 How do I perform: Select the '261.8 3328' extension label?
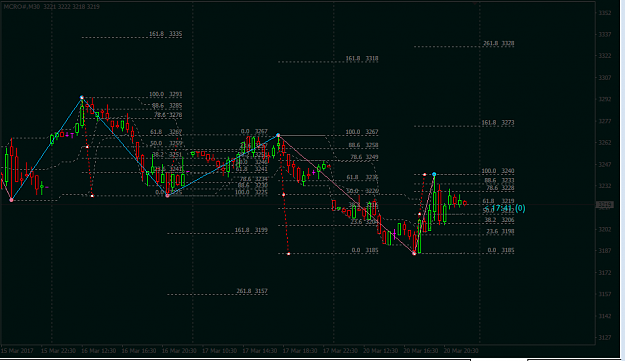[x=498, y=43]
